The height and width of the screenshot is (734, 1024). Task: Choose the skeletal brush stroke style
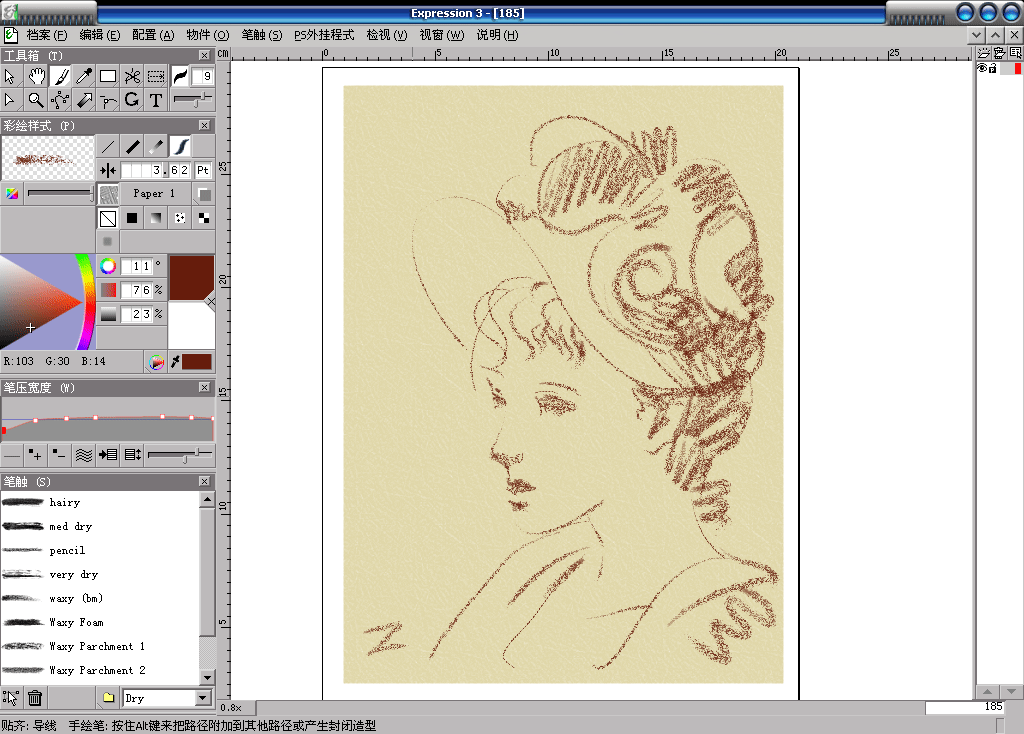click(180, 146)
